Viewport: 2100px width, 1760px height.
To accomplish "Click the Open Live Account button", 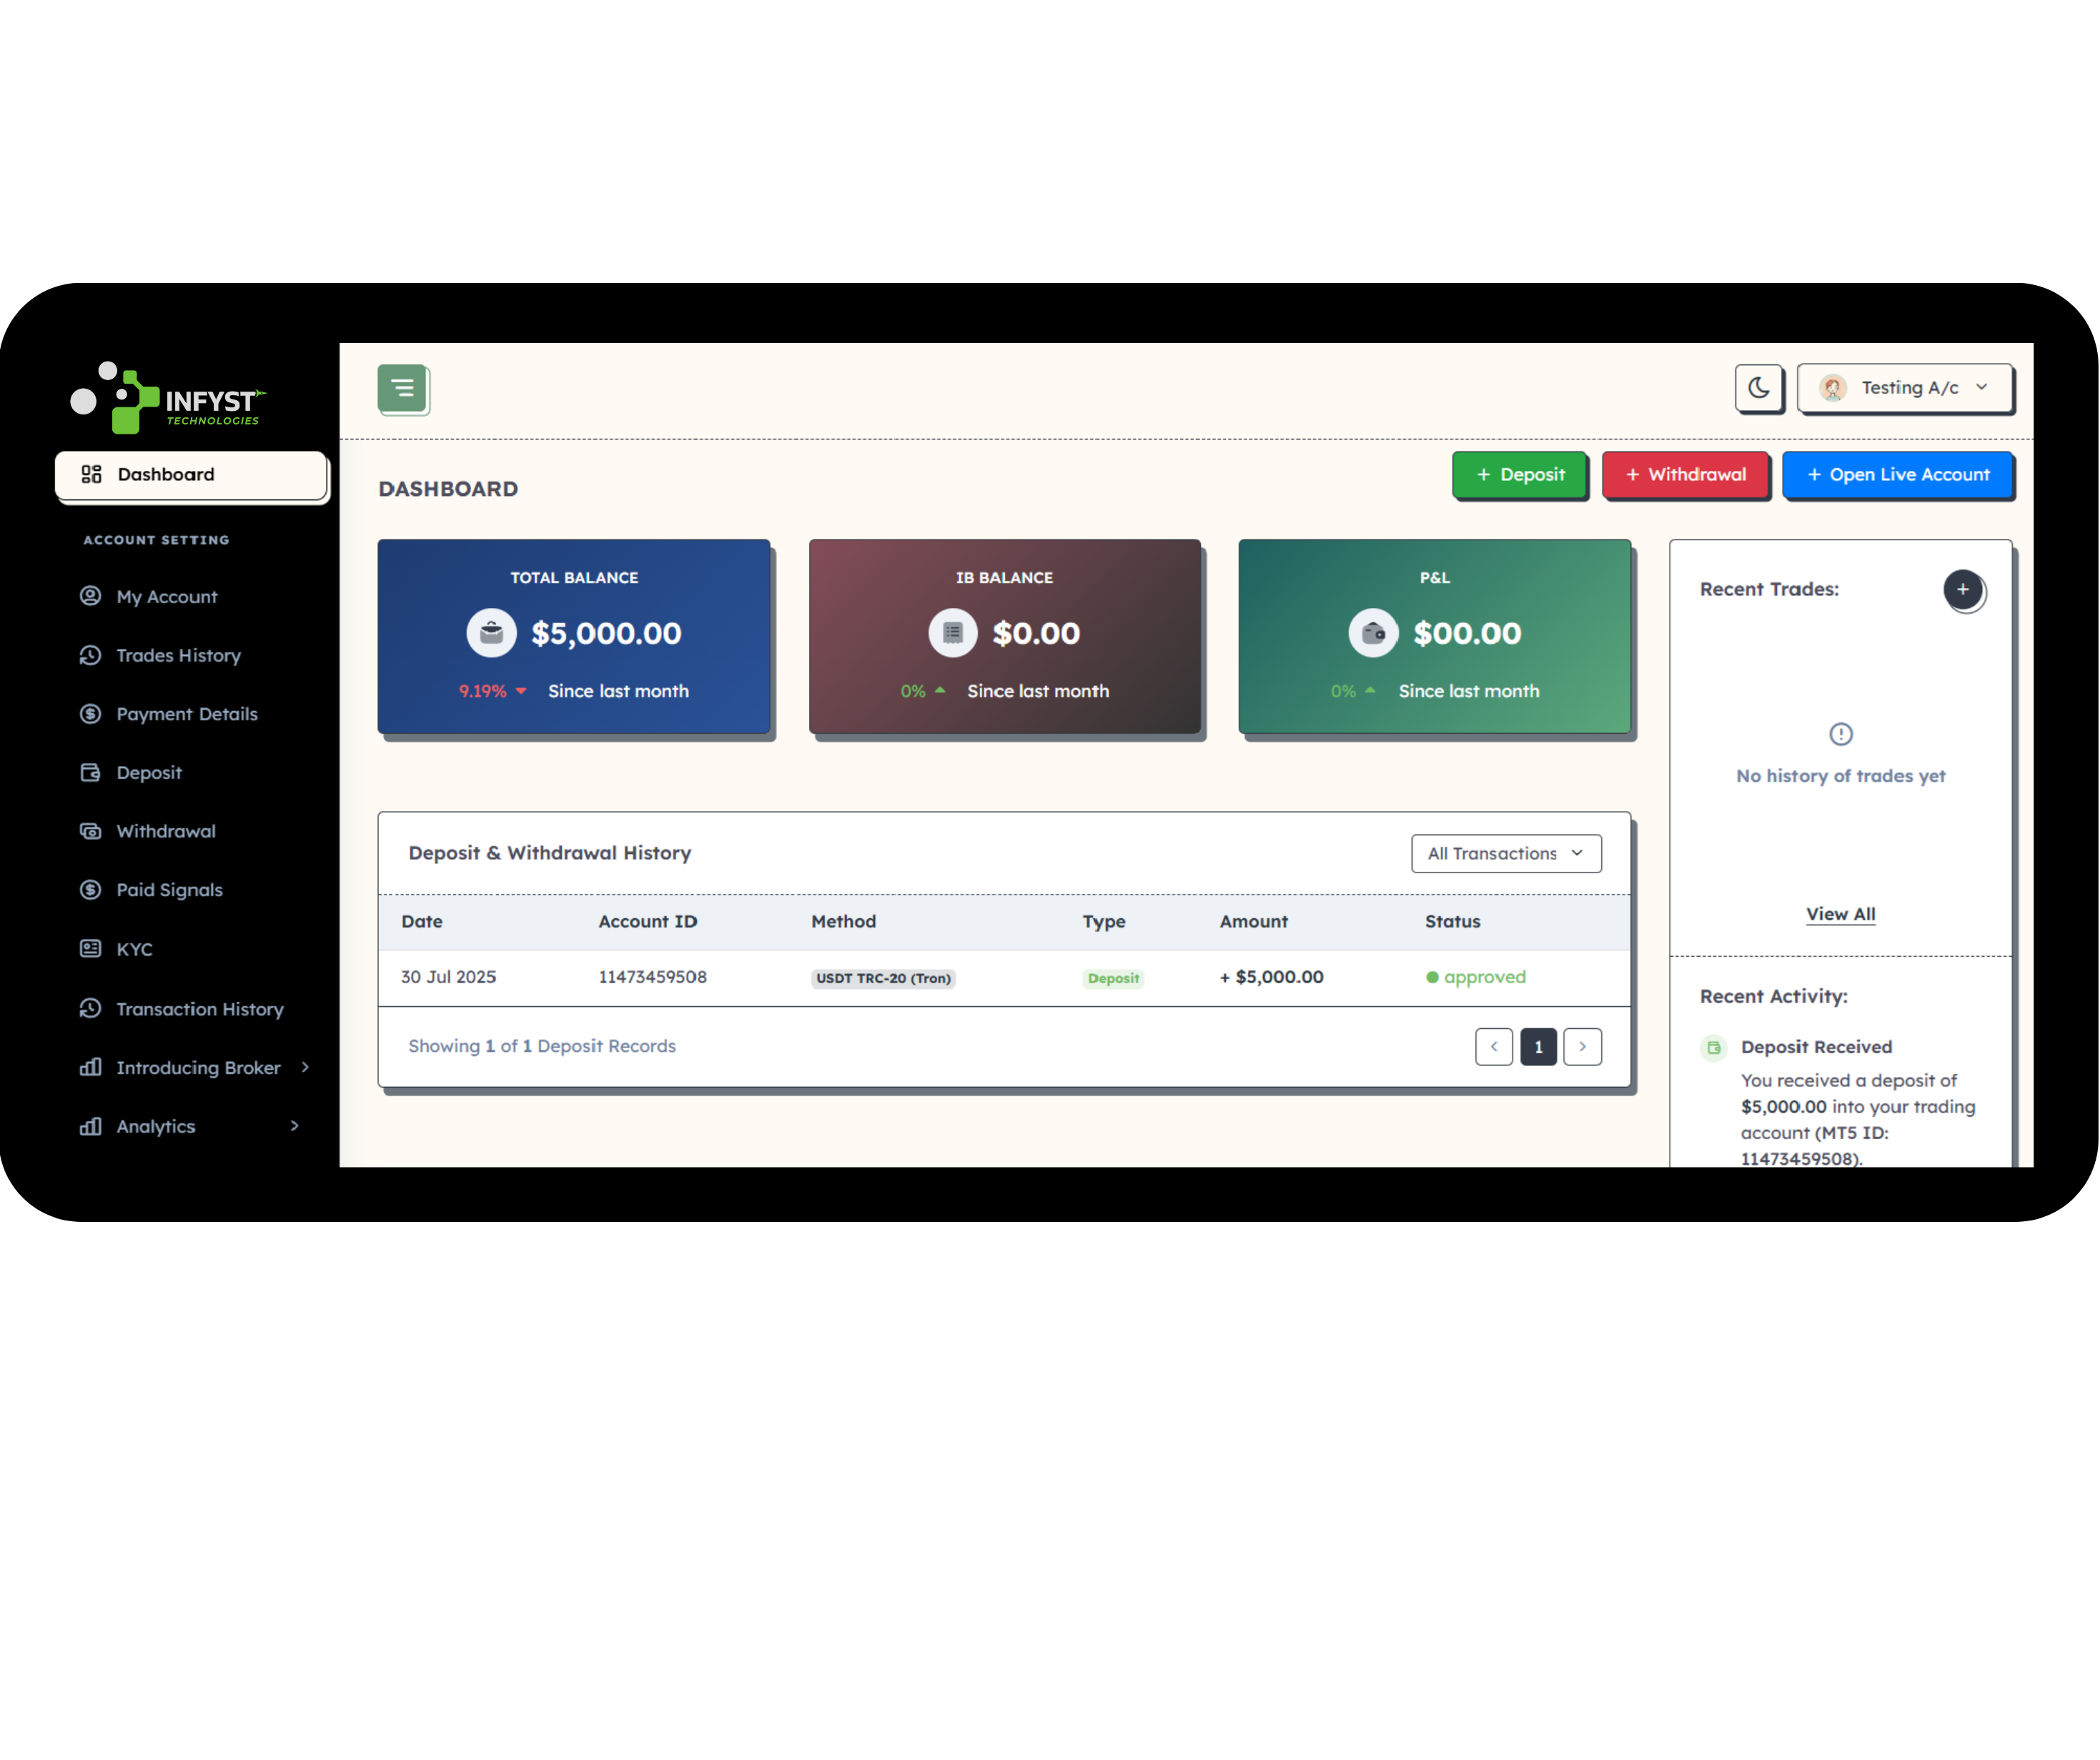I will click(1898, 474).
